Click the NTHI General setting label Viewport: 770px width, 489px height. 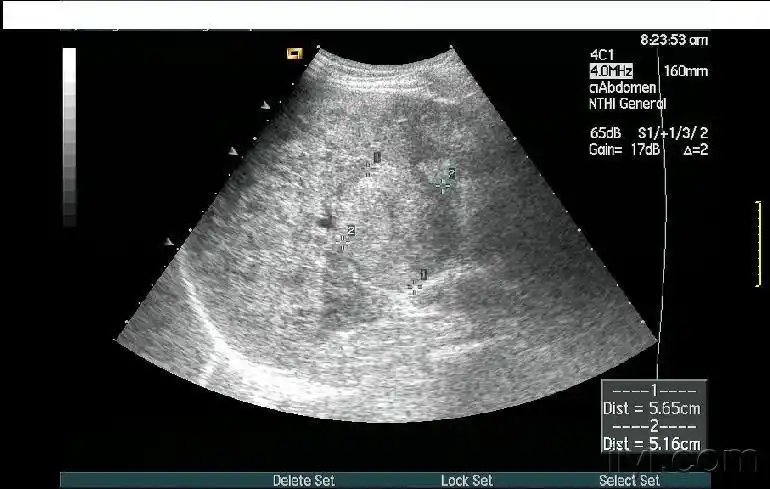tap(627, 103)
